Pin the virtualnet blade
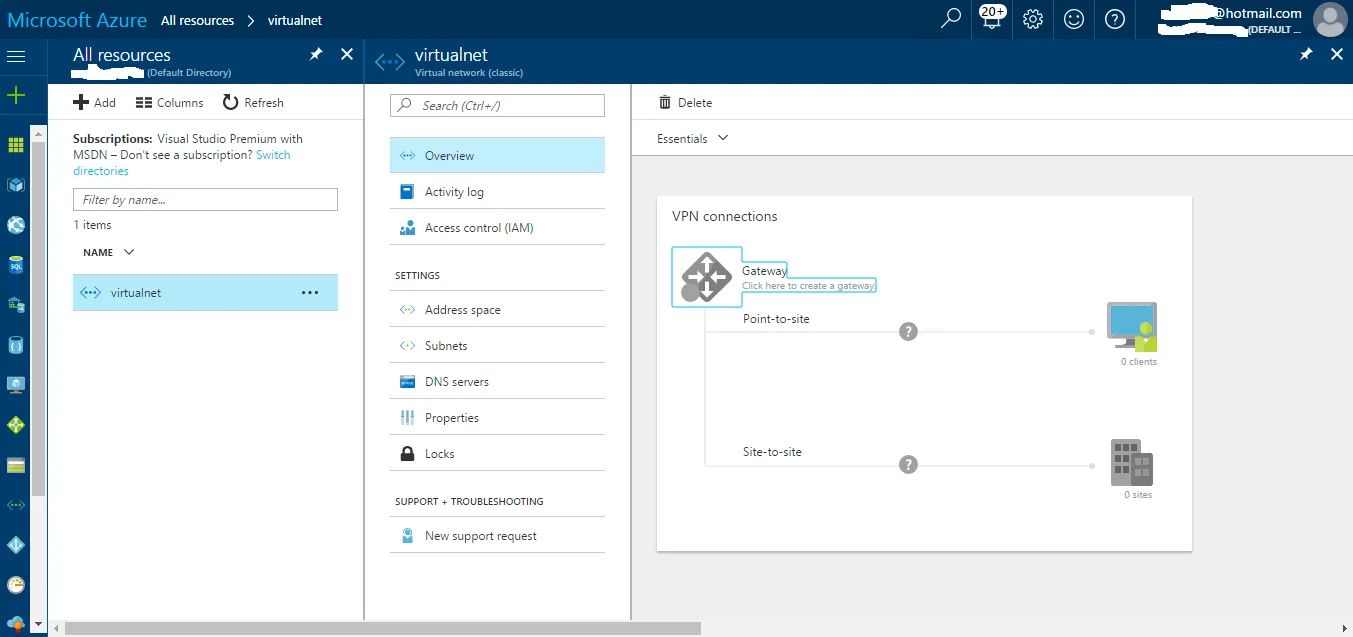This screenshot has height=637, width=1353. (x=1306, y=55)
